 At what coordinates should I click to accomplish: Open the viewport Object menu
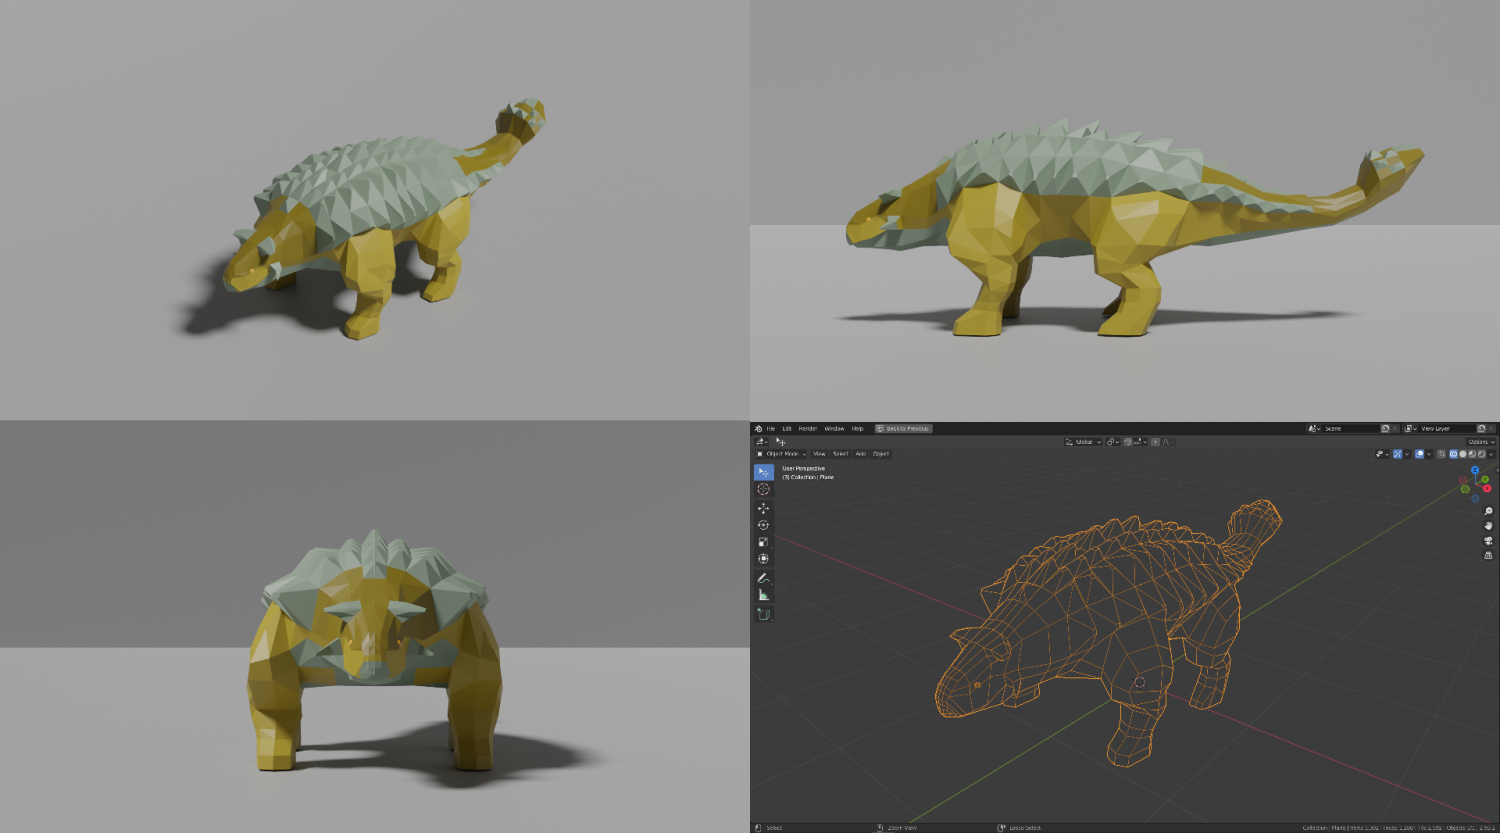[x=881, y=454]
